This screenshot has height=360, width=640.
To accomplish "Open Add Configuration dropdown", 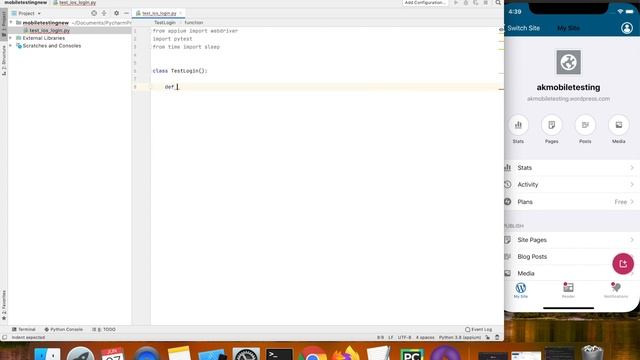I will (x=425, y=2).
